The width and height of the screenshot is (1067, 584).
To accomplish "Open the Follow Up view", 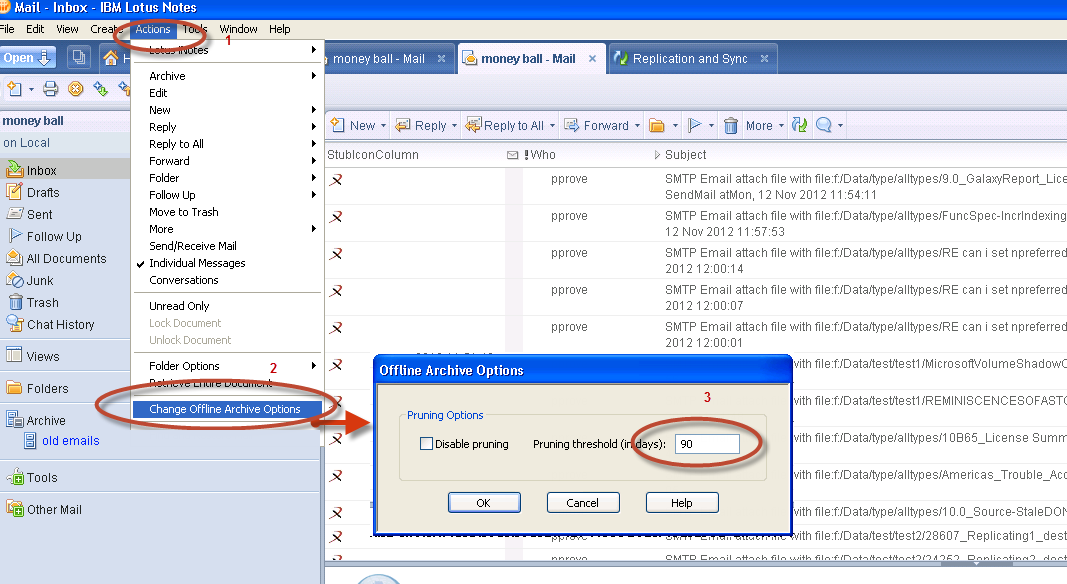I will [x=54, y=236].
